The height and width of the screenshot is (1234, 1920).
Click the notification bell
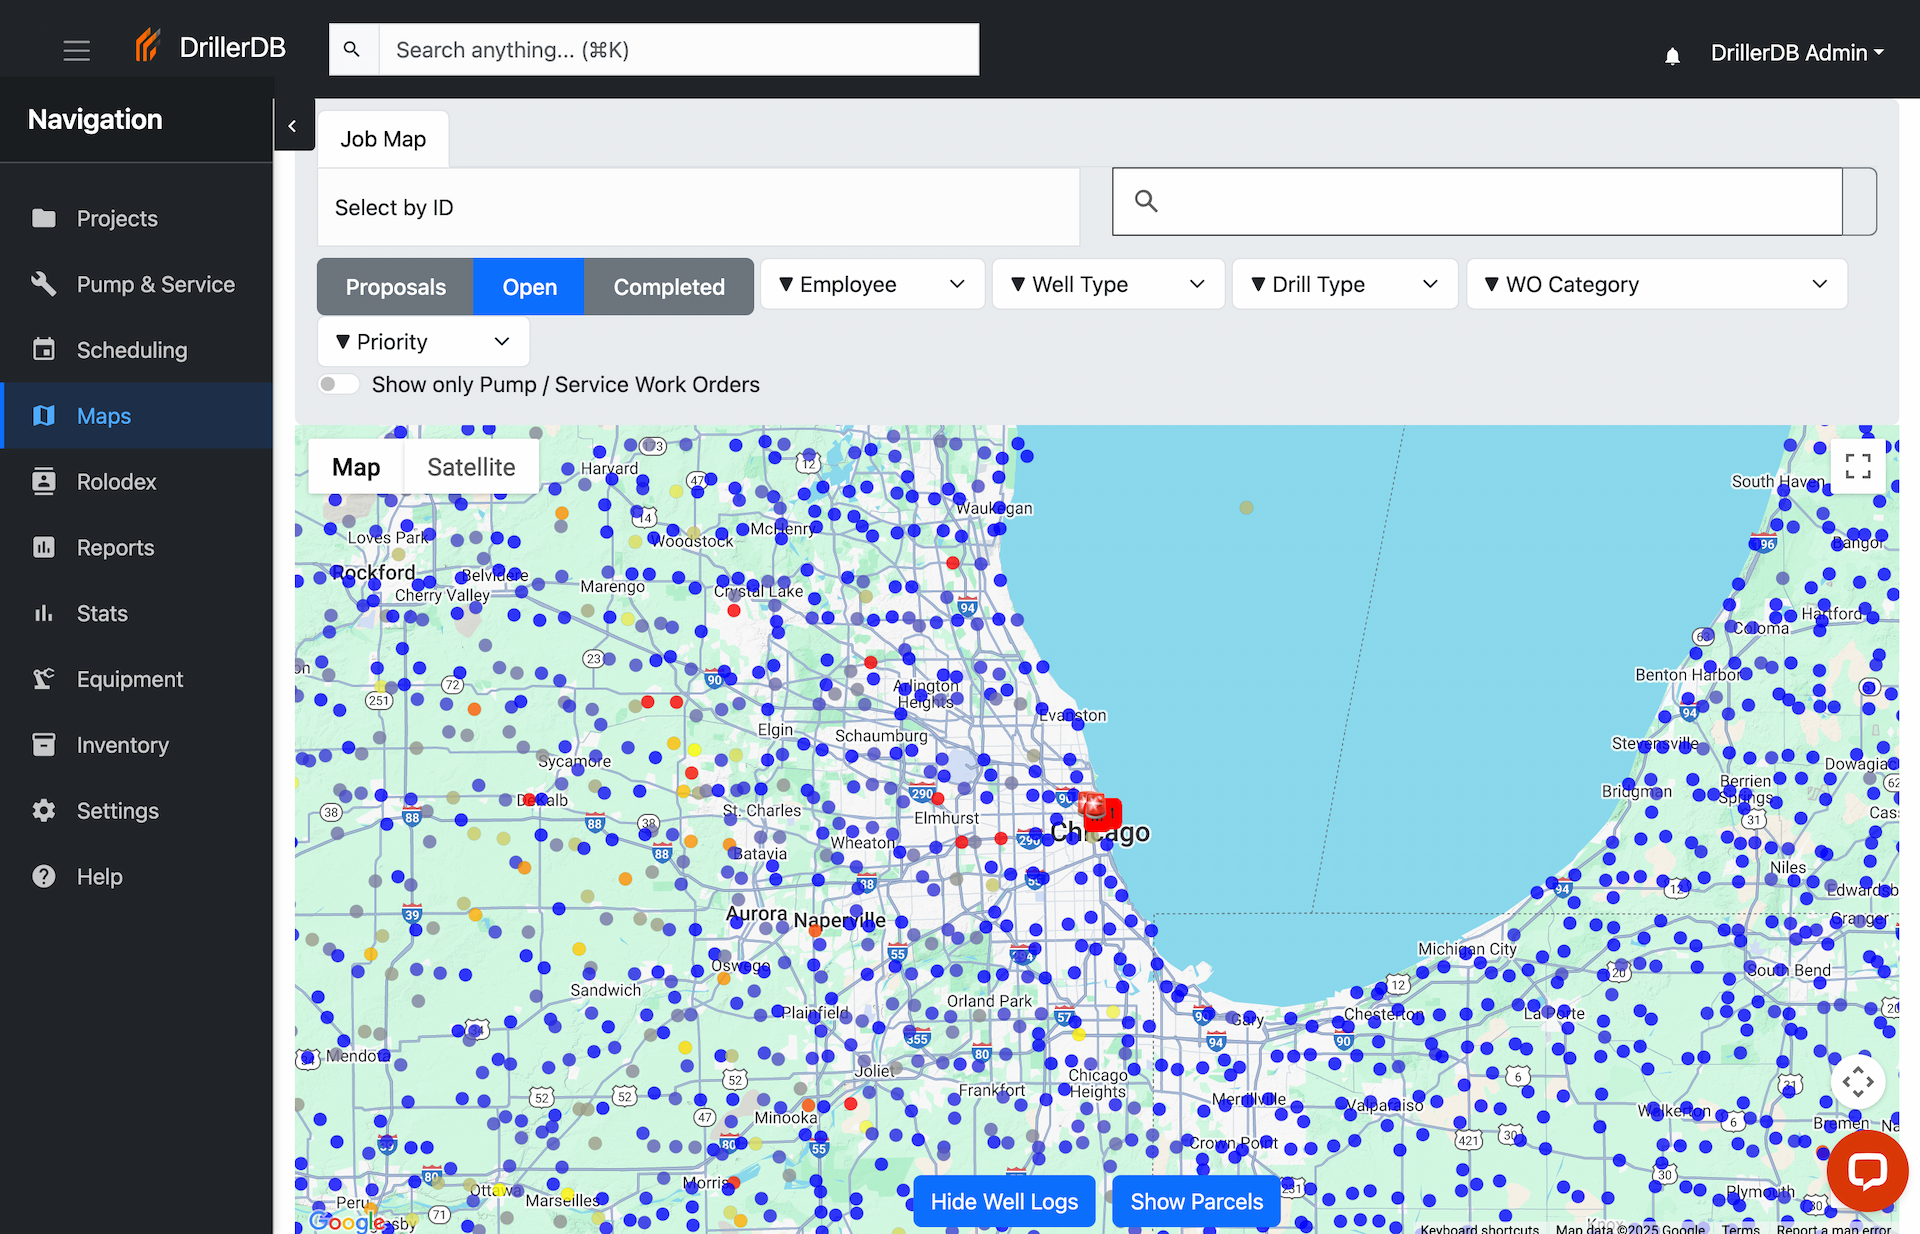pyautogui.click(x=1671, y=55)
